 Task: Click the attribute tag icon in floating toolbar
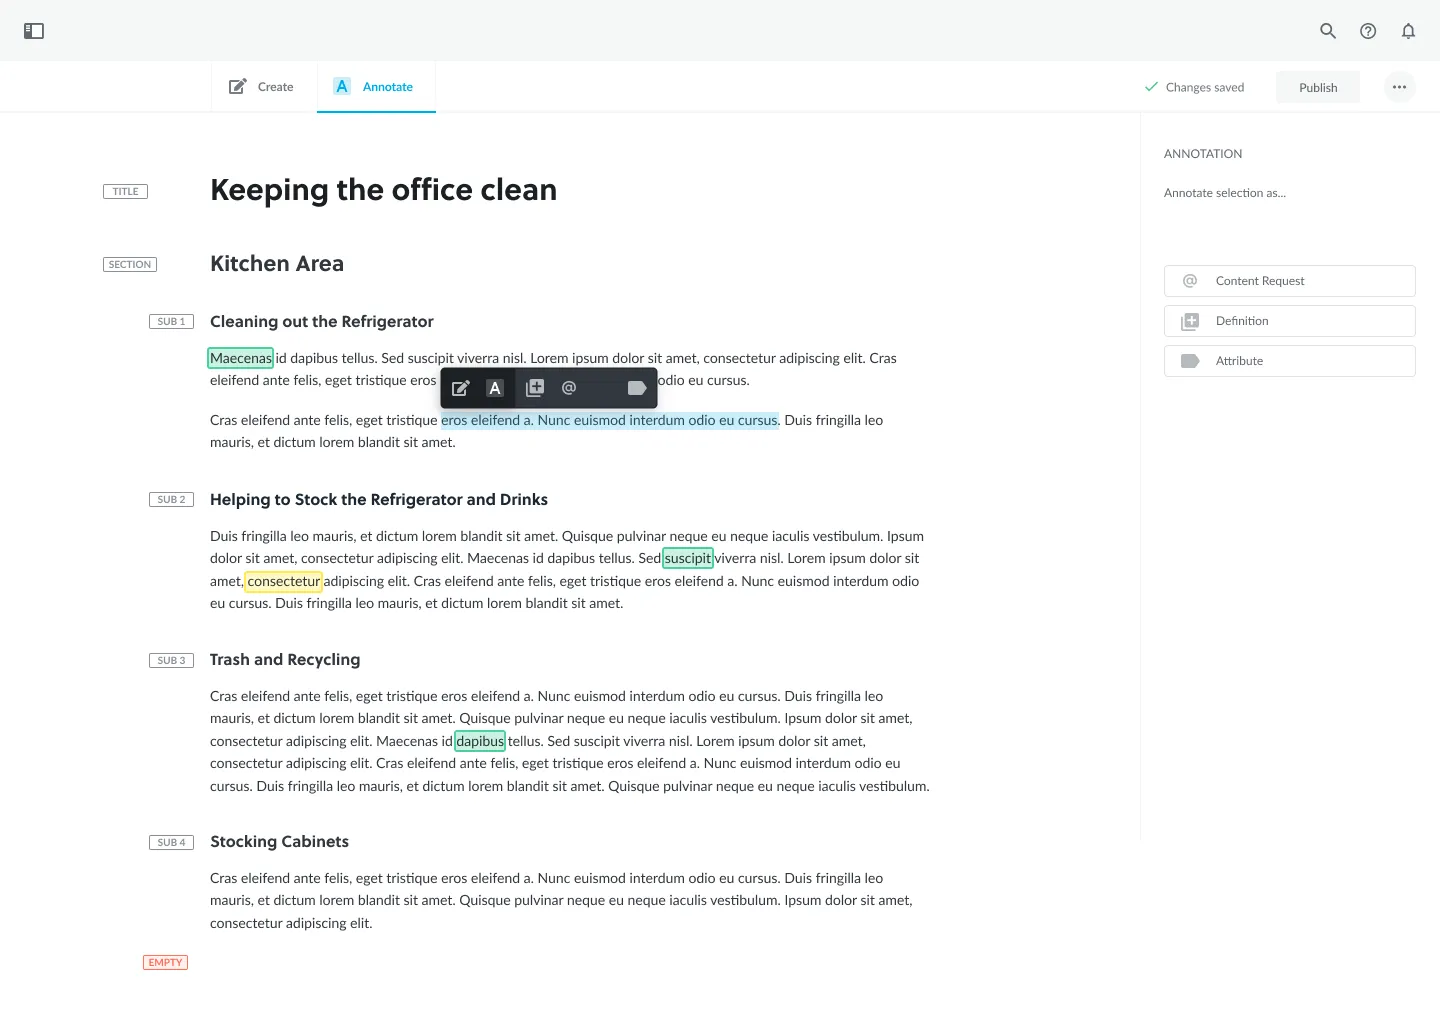point(637,388)
